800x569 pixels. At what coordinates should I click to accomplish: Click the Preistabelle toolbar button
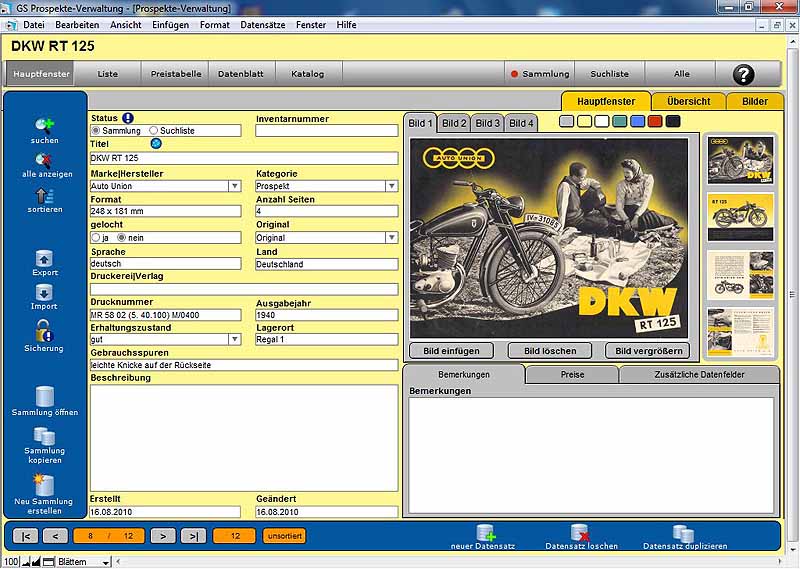click(176, 74)
